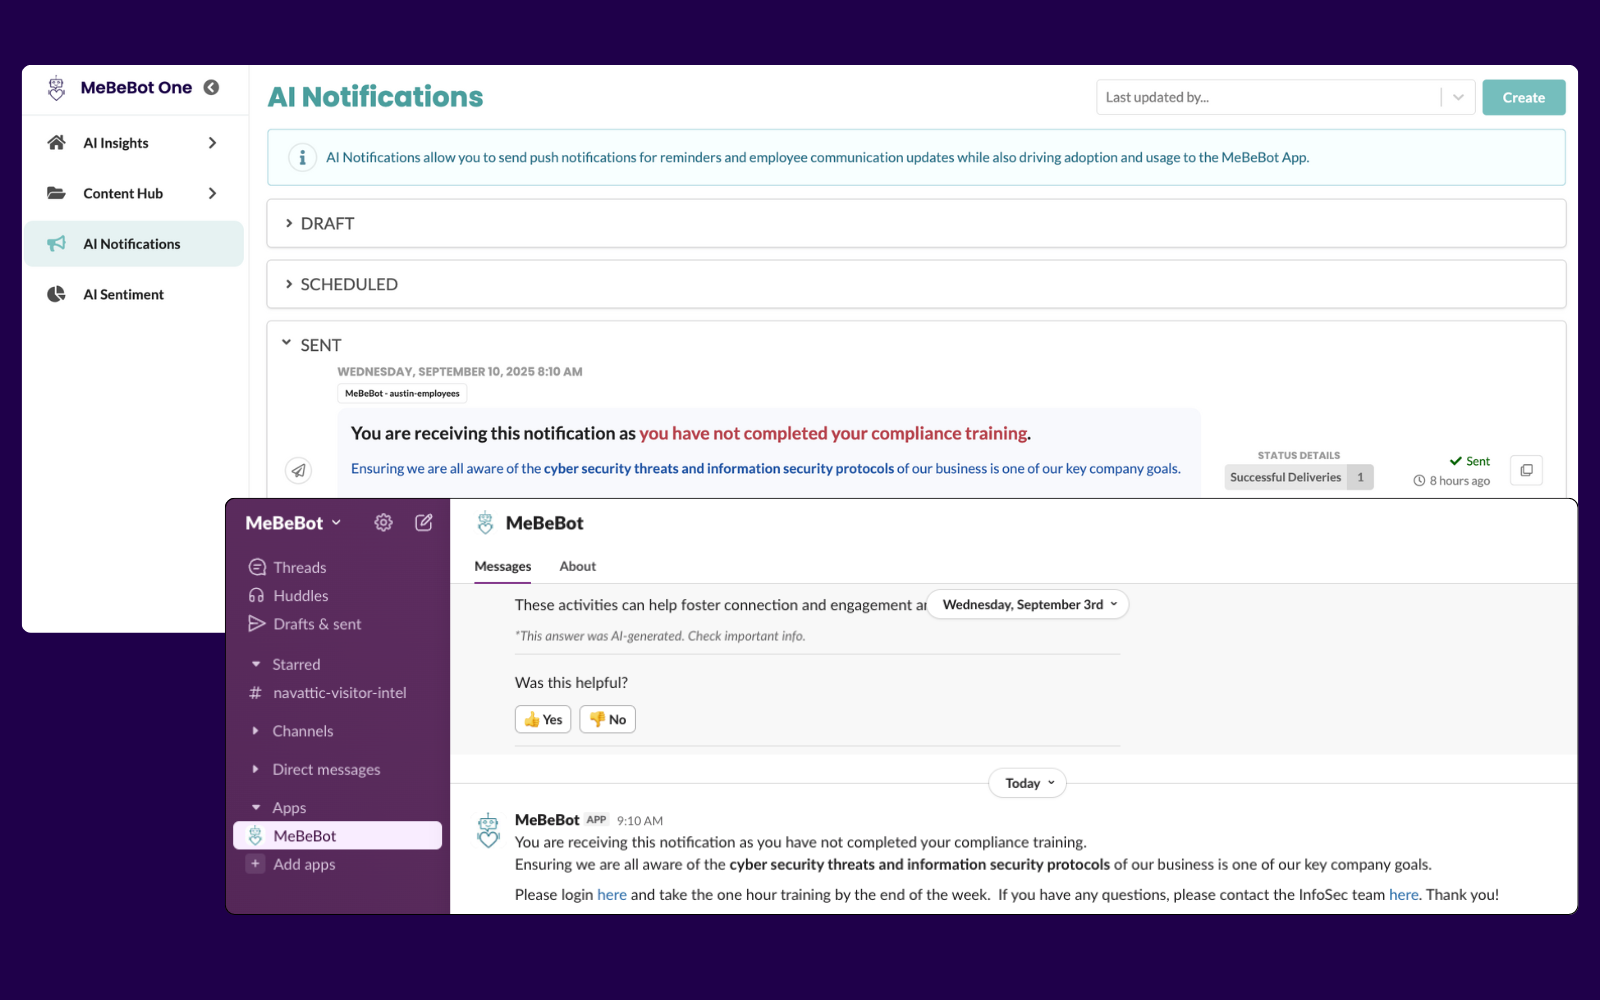Click the Threads icon in Slack sidebar

[257, 567]
